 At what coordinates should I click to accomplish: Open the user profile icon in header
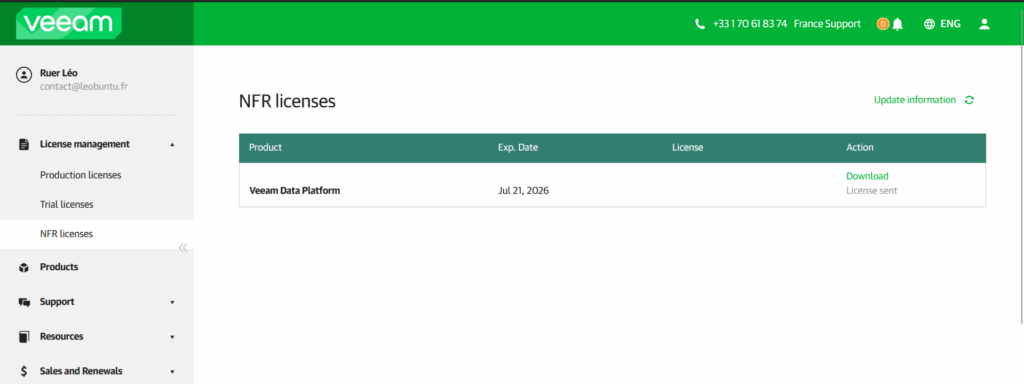click(x=984, y=24)
